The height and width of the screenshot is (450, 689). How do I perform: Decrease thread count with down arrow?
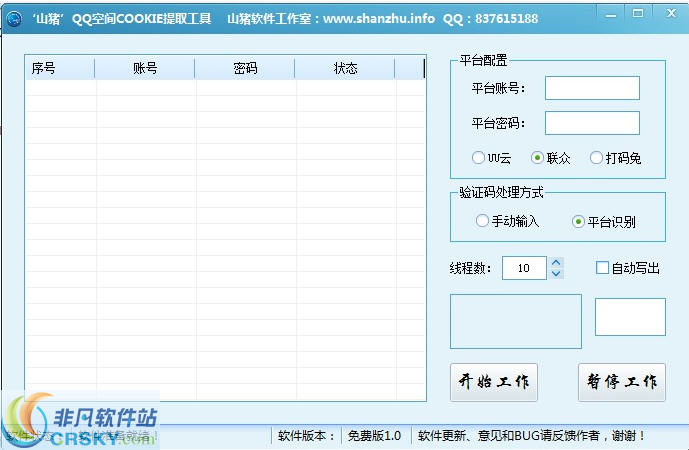[556, 273]
